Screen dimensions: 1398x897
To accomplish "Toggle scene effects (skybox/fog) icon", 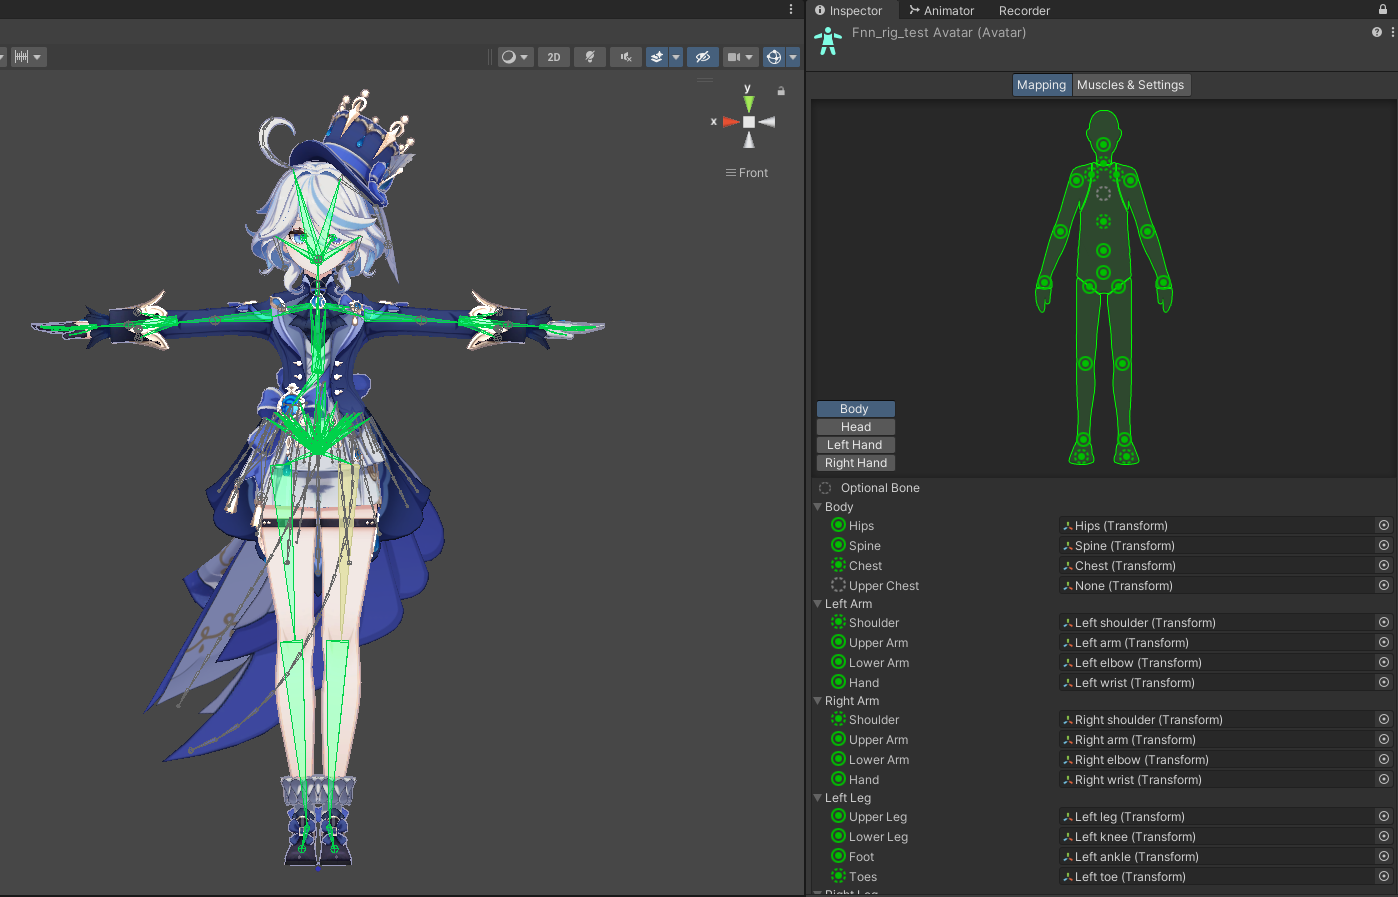I will (657, 57).
